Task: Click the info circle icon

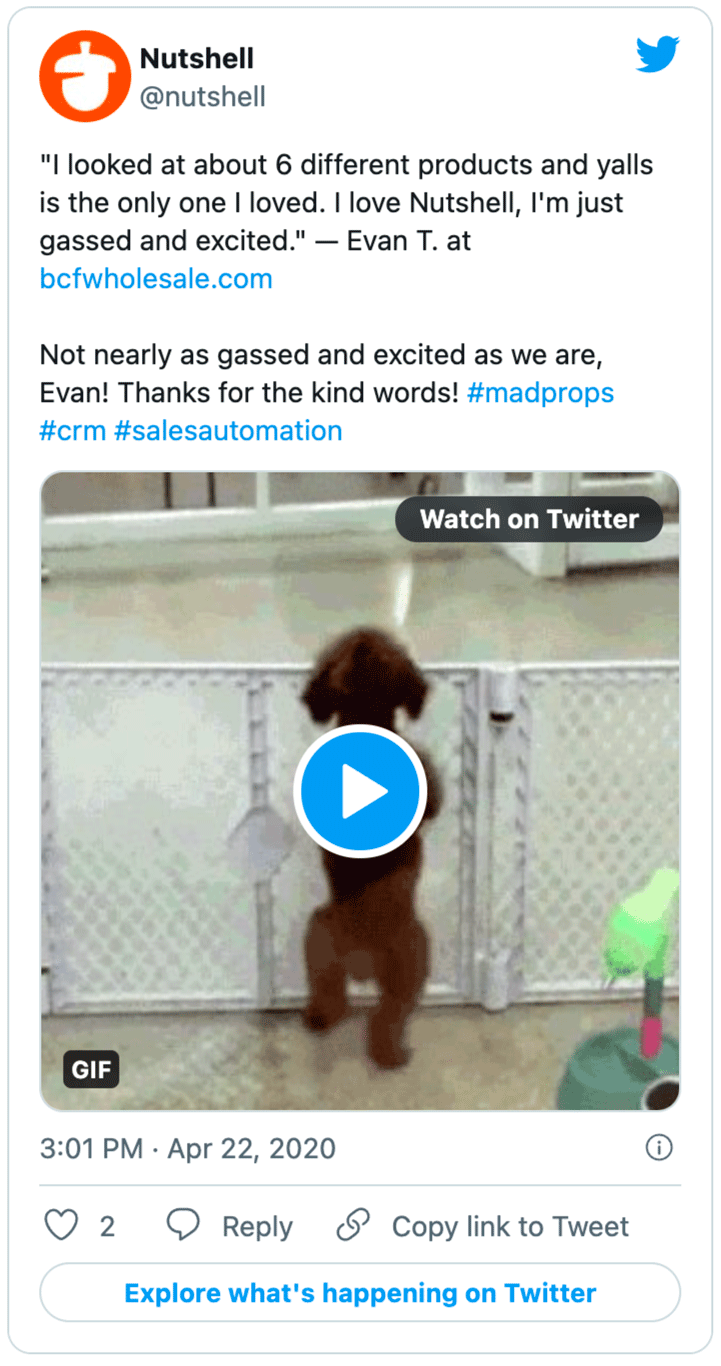Action: (660, 1148)
